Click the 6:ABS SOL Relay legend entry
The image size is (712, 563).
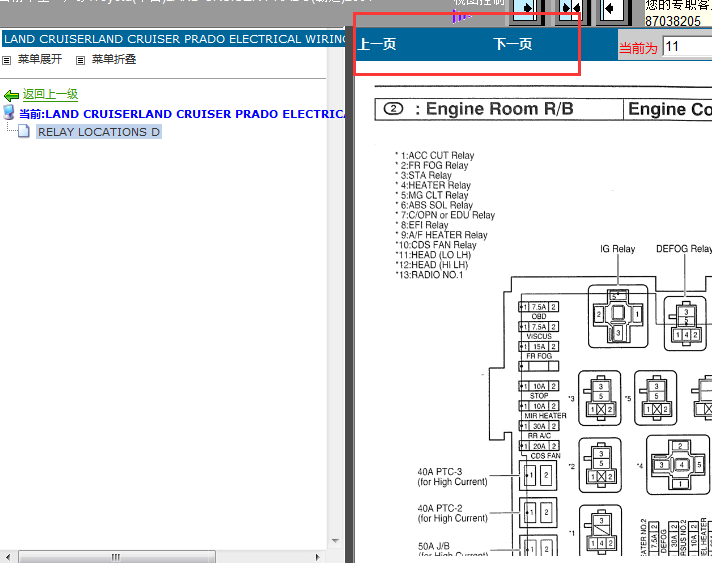tap(434, 205)
